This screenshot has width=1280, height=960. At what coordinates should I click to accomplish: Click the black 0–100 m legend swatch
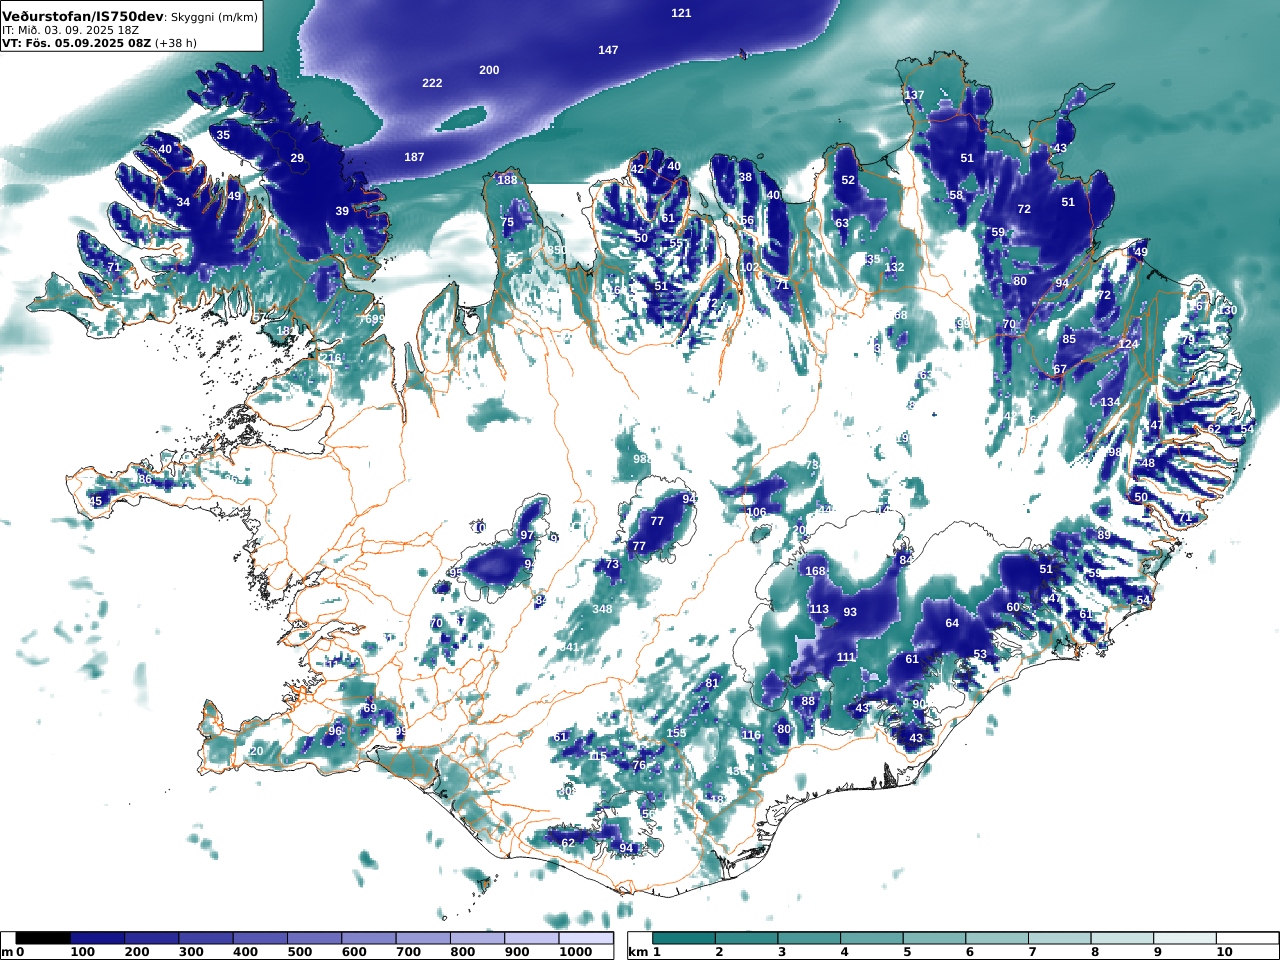[x=43, y=938]
